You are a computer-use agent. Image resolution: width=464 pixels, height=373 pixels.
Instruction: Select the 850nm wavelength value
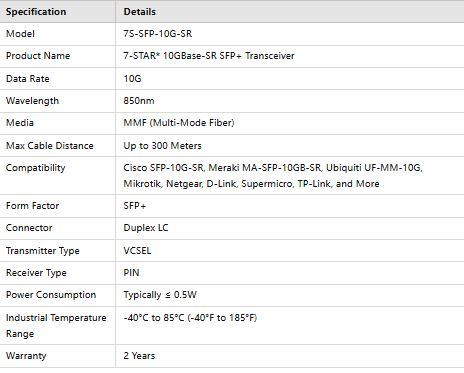[139, 101]
